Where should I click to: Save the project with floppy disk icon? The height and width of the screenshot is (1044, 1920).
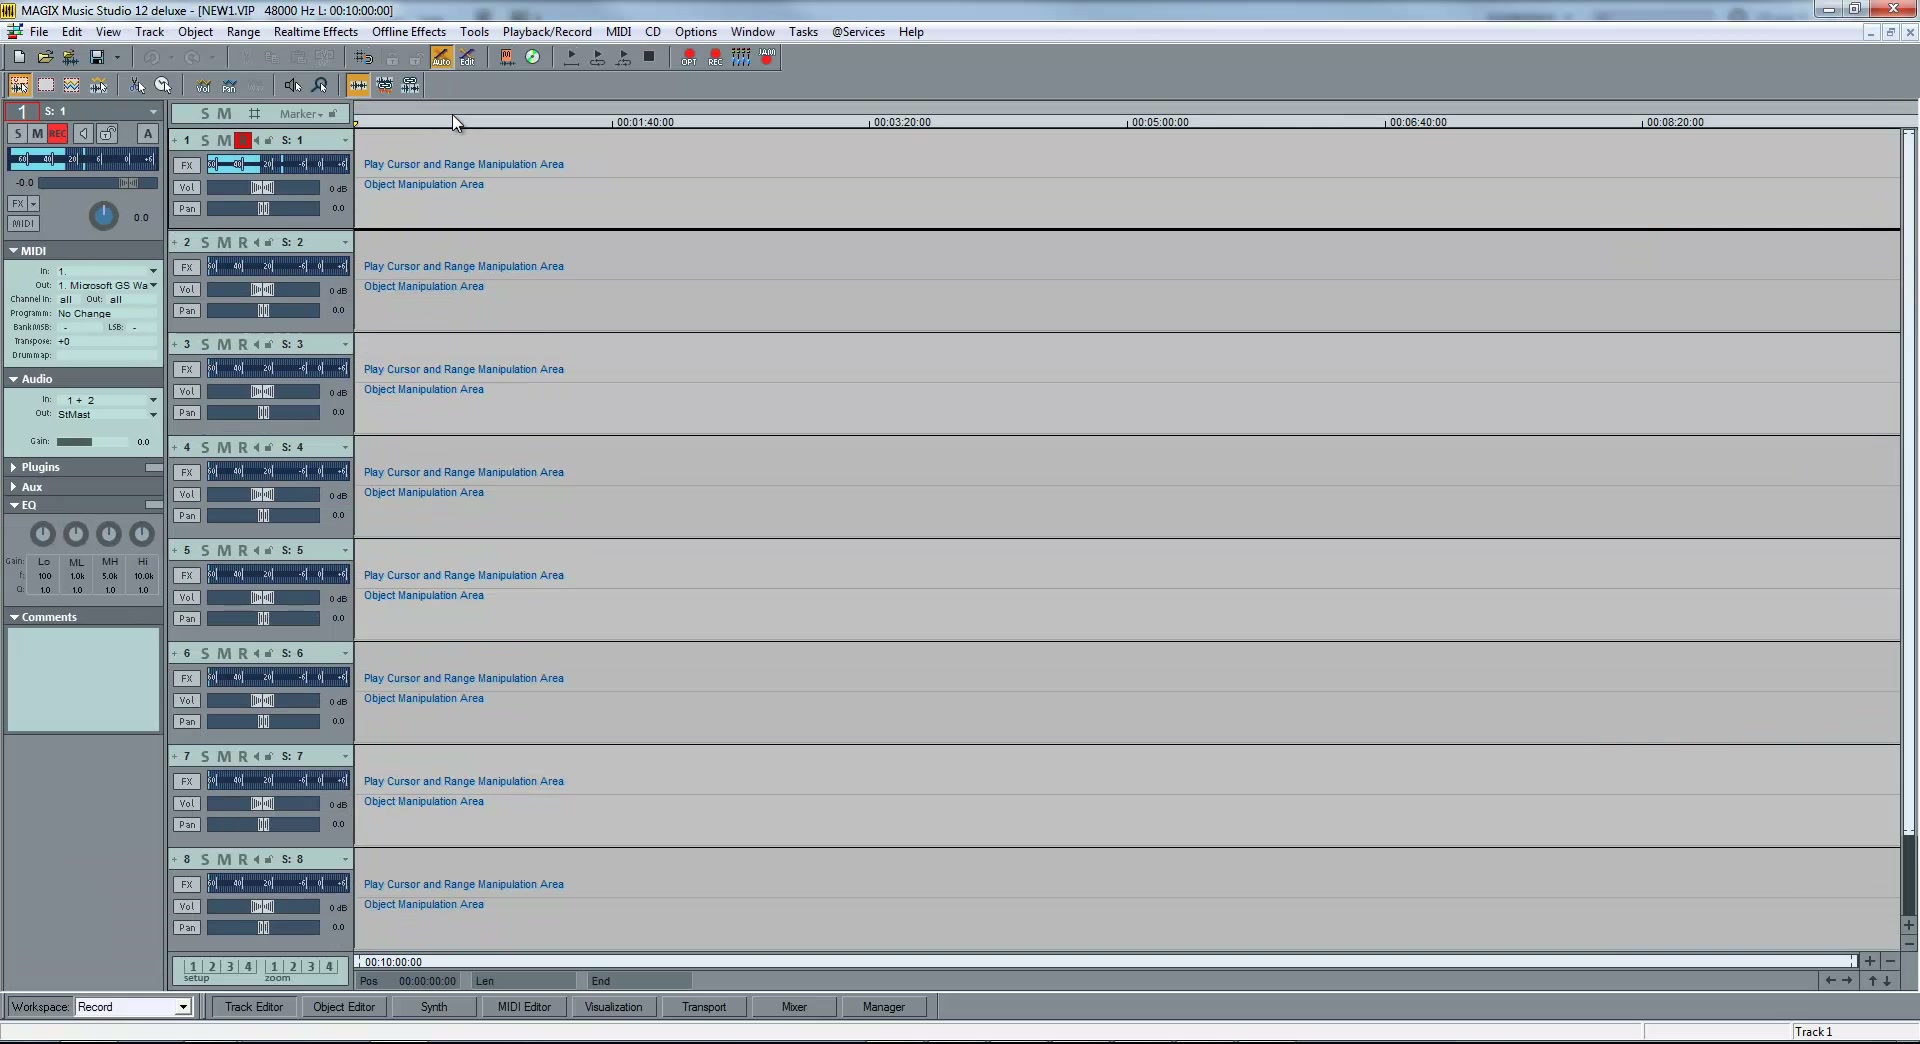coord(97,57)
